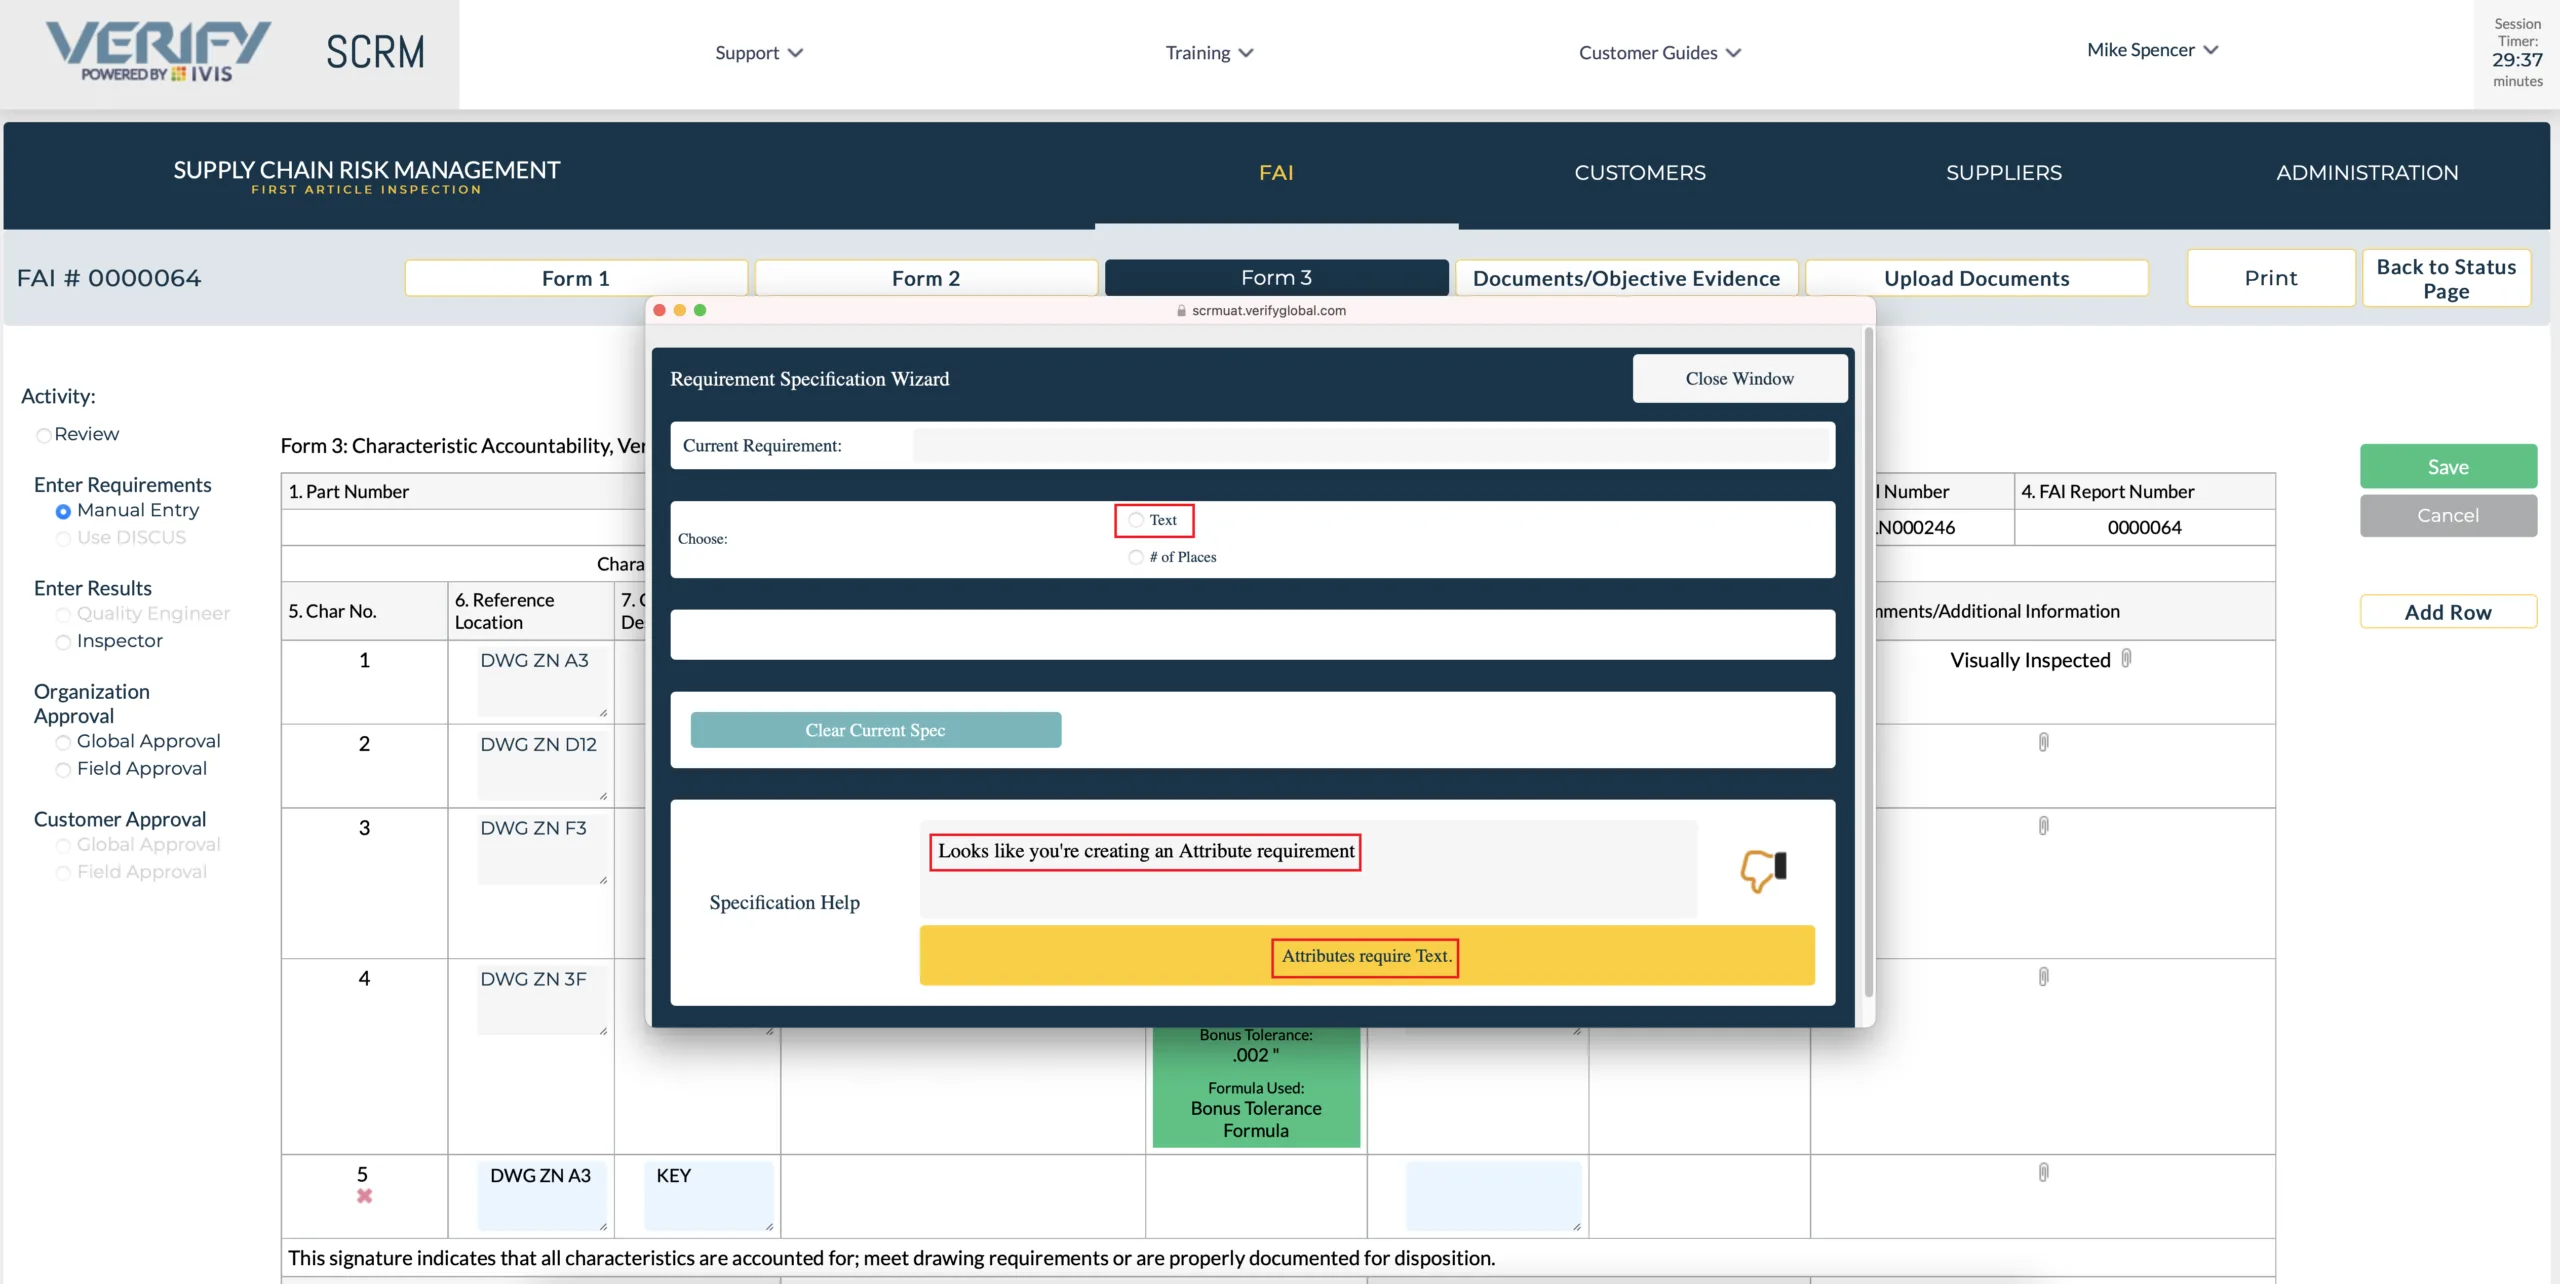
Task: Click the popup window vertical scrollbar
Action: pyautogui.click(x=1868, y=662)
